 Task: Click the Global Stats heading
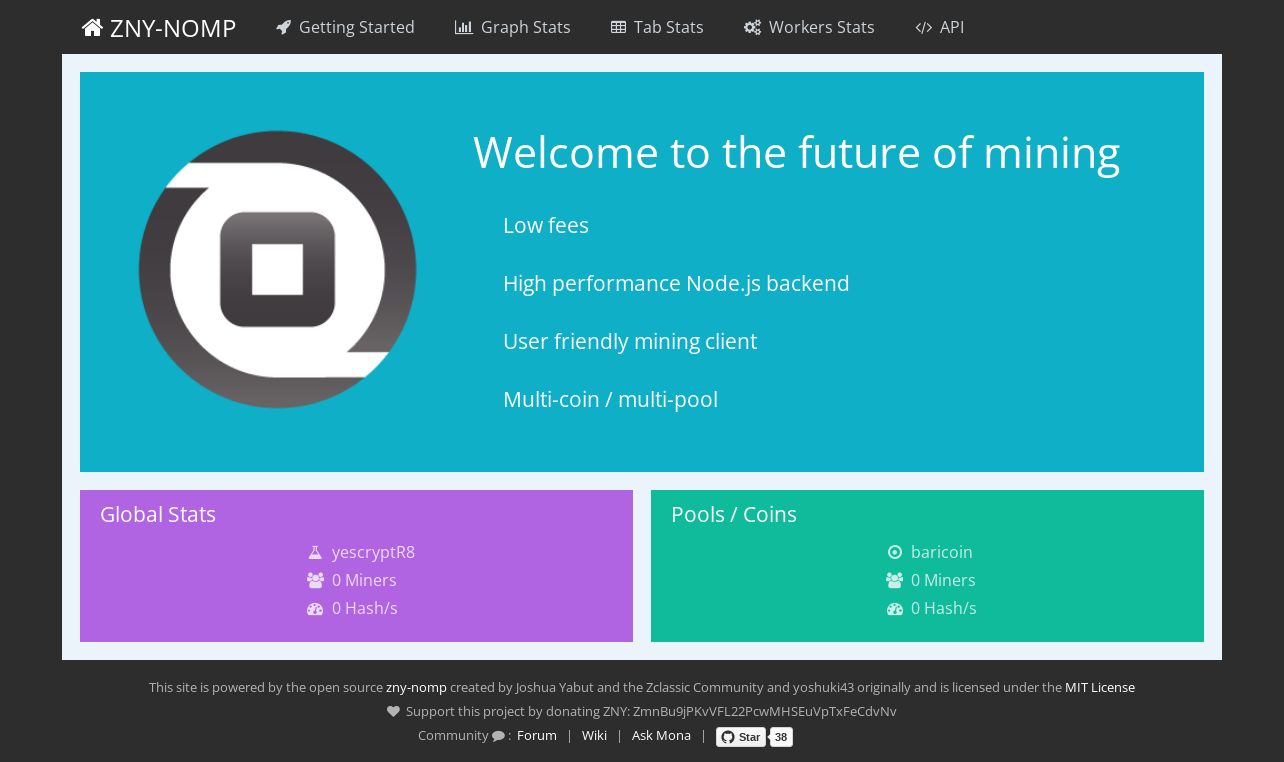158,515
